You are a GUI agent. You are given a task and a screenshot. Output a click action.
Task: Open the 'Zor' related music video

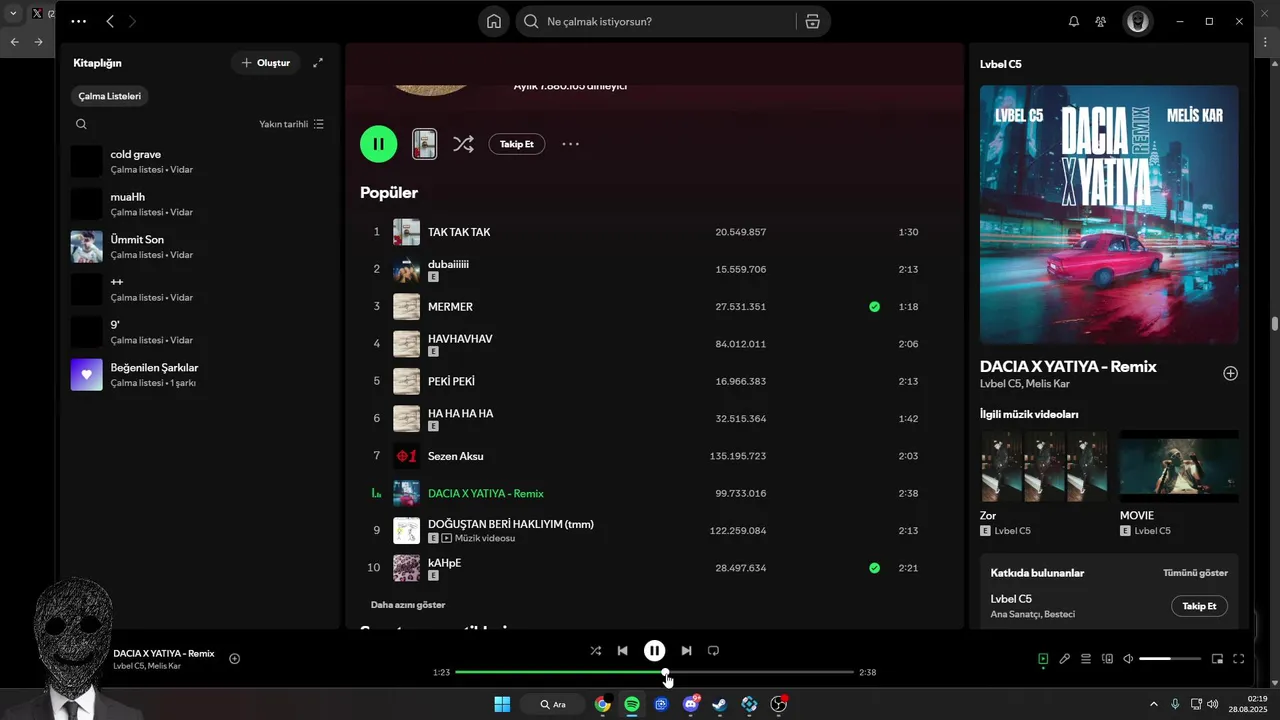click(x=1044, y=466)
